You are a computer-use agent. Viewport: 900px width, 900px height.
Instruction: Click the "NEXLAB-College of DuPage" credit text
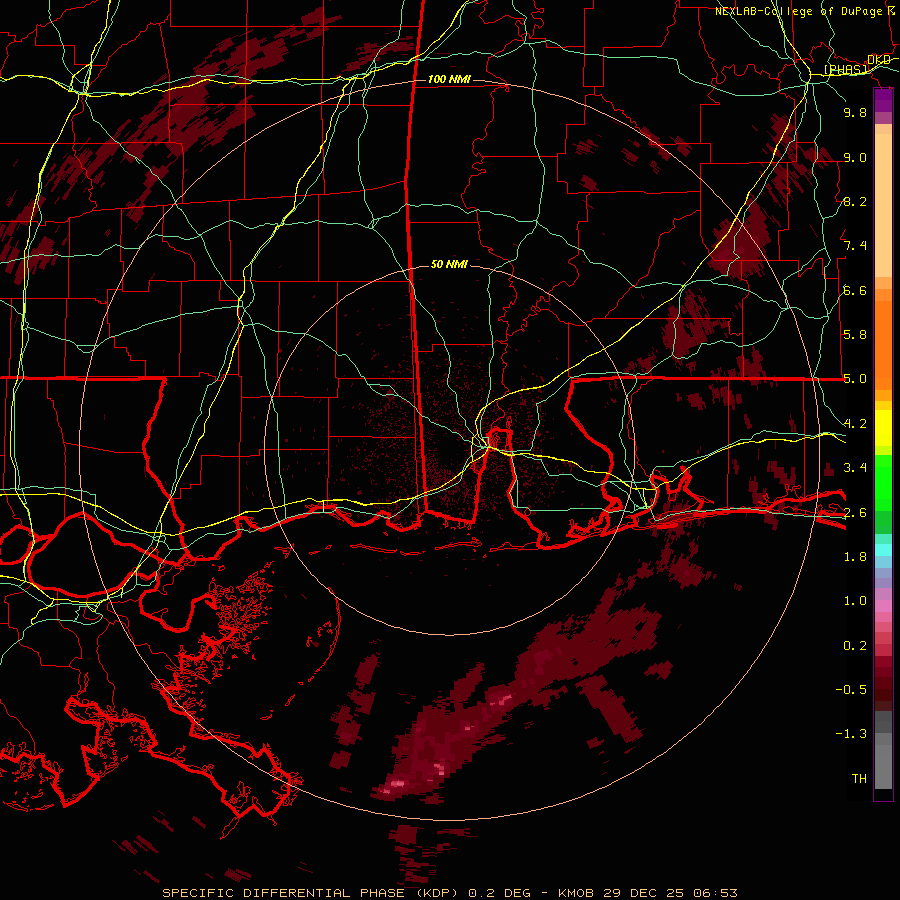click(798, 11)
